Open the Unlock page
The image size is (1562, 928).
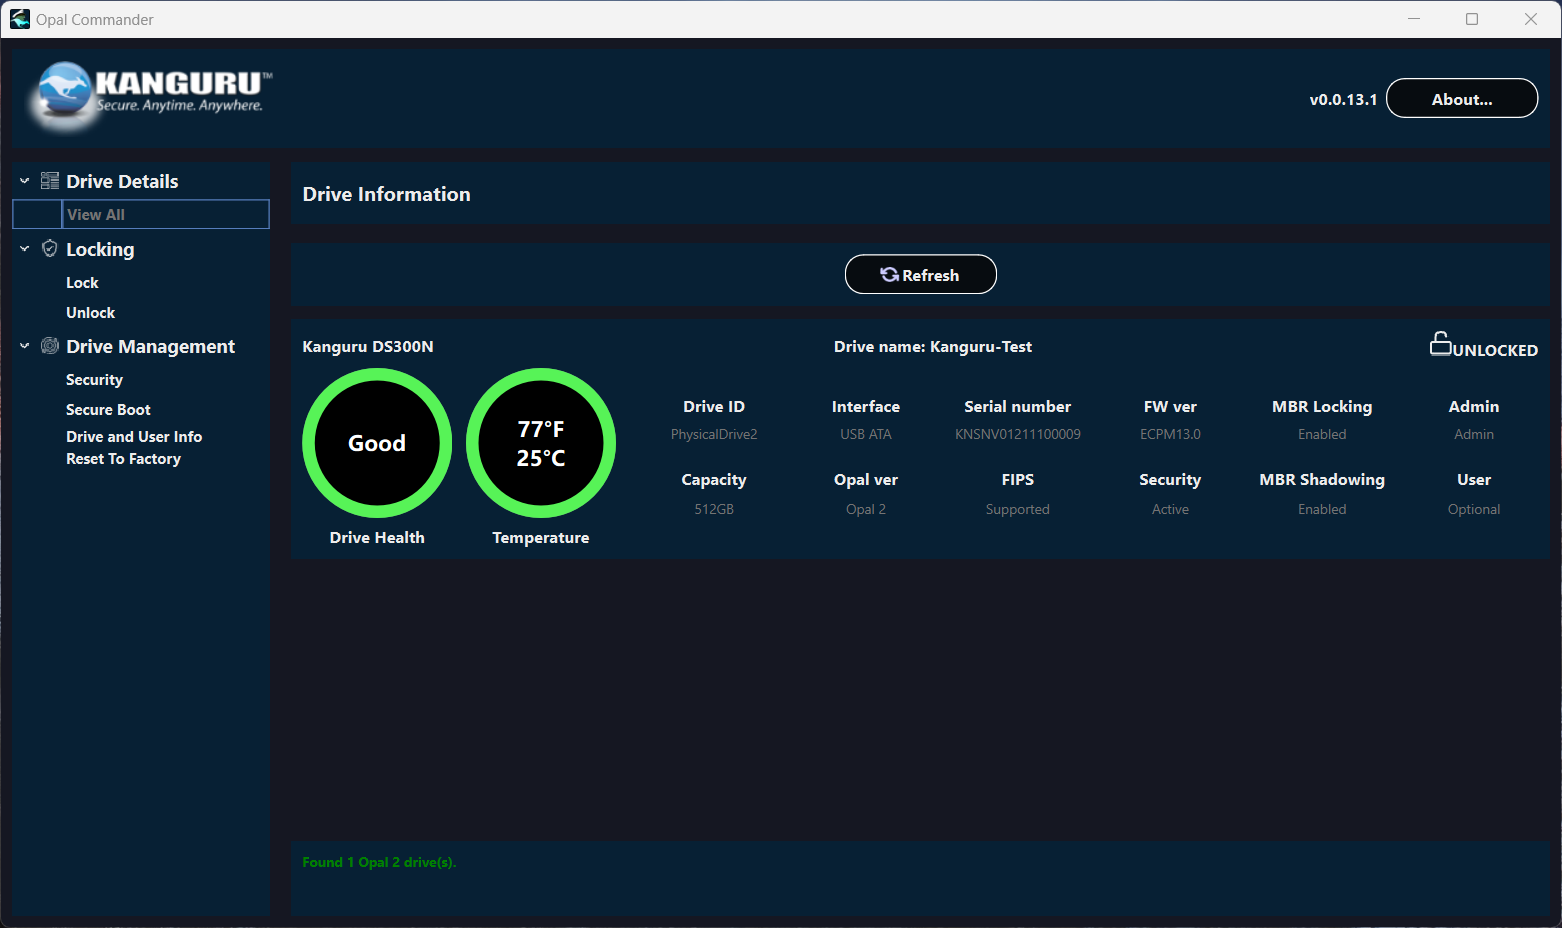[x=91, y=313]
